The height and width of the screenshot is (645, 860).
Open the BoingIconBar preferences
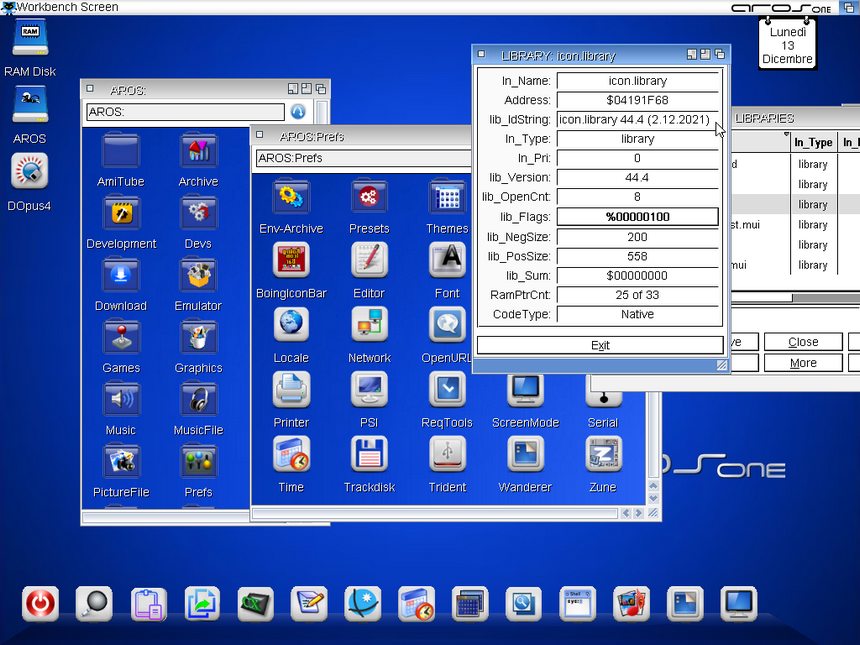click(x=291, y=261)
